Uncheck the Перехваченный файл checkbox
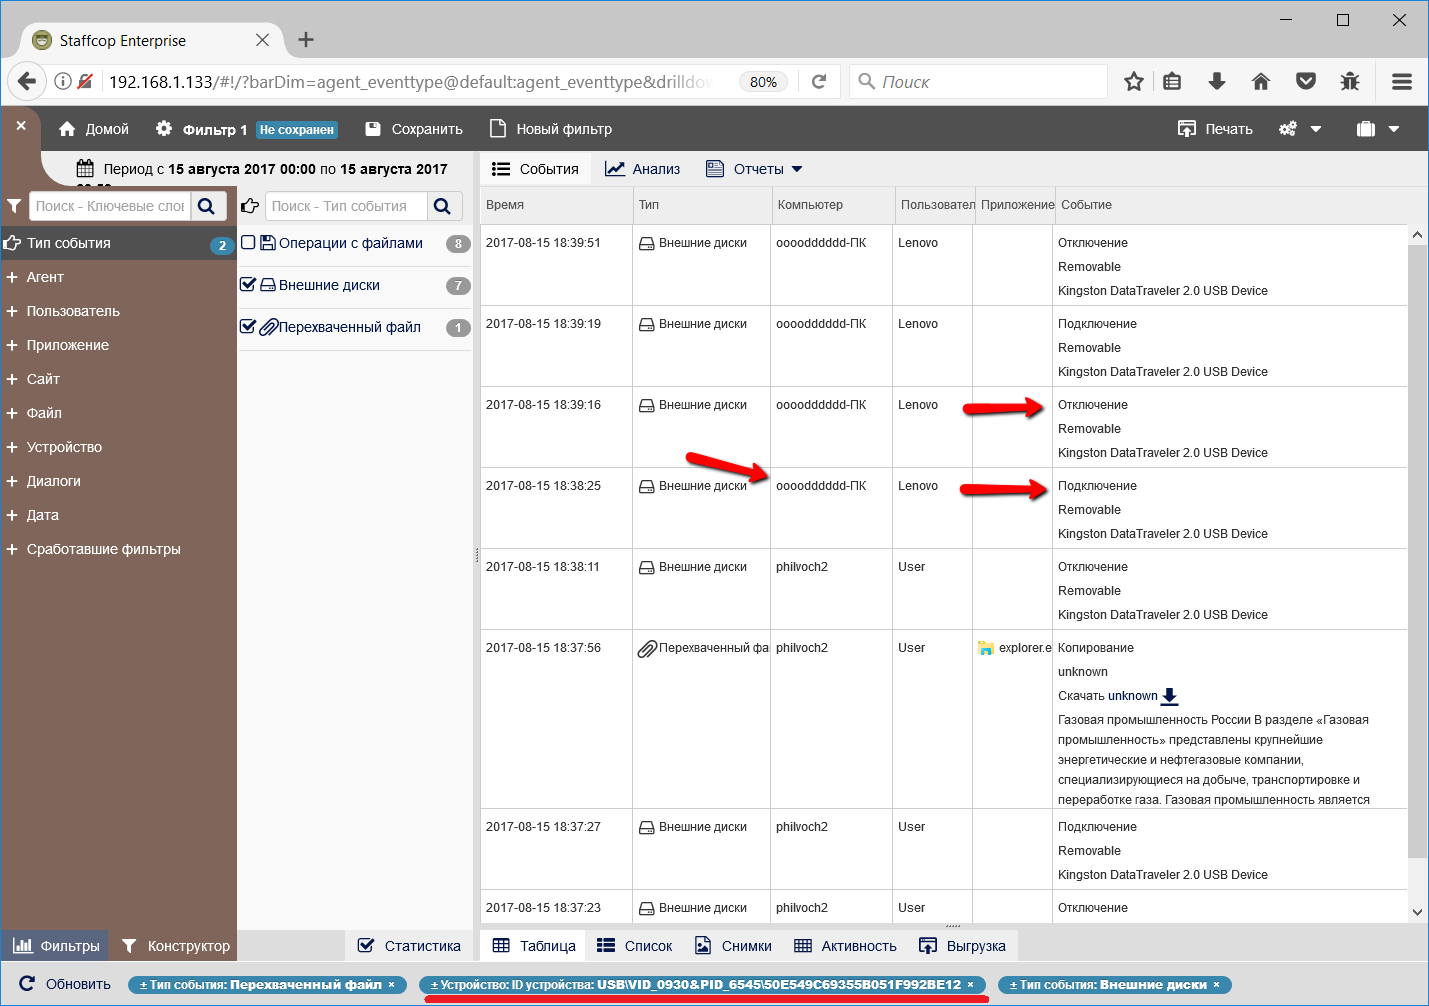This screenshot has height=1006, width=1429. [x=248, y=327]
